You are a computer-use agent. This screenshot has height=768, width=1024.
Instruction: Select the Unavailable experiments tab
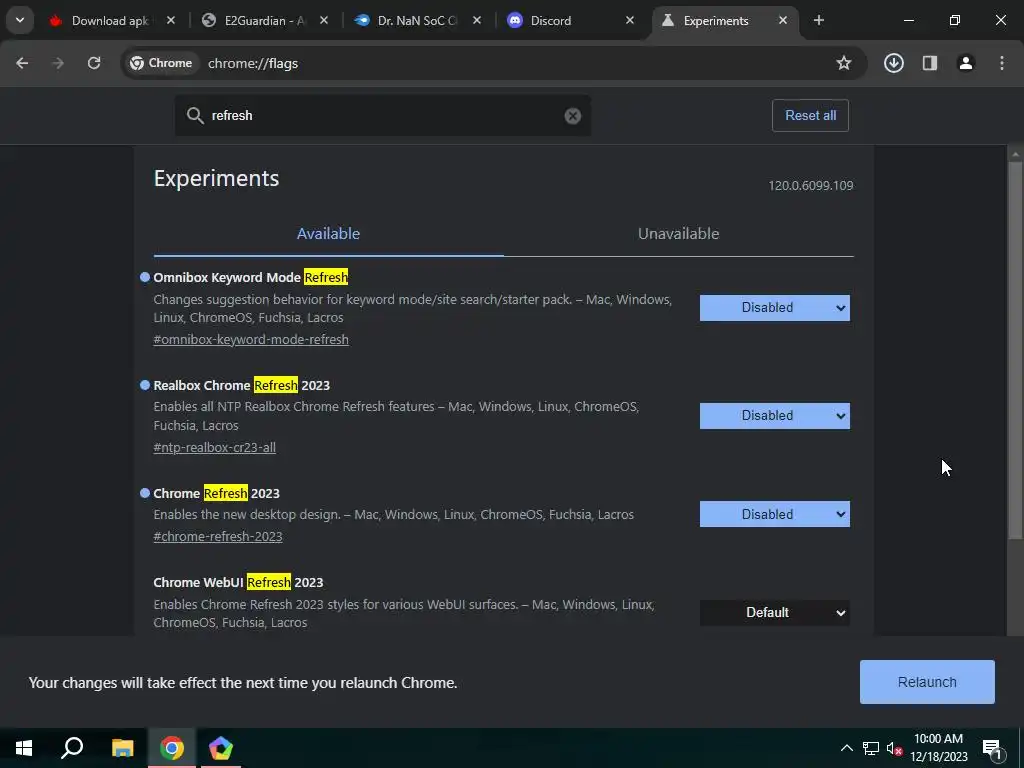point(679,234)
